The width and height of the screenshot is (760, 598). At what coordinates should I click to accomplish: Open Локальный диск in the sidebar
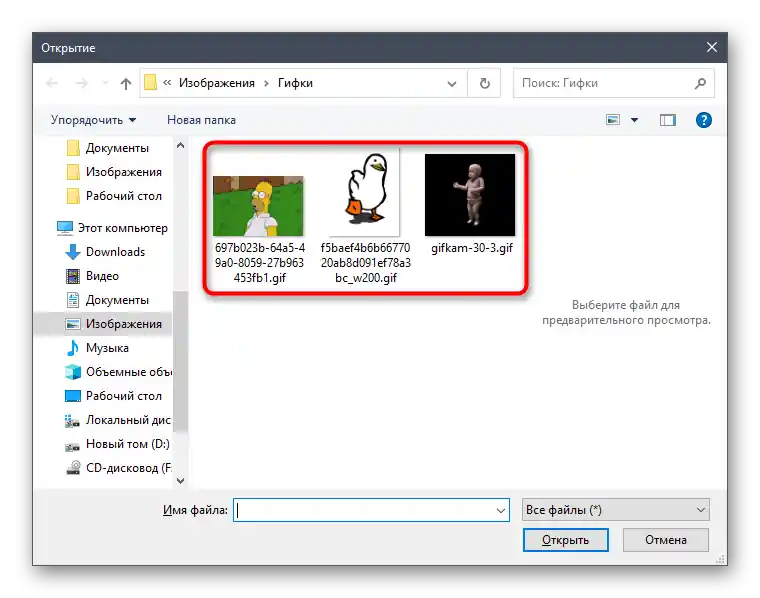pyautogui.click(x=118, y=420)
